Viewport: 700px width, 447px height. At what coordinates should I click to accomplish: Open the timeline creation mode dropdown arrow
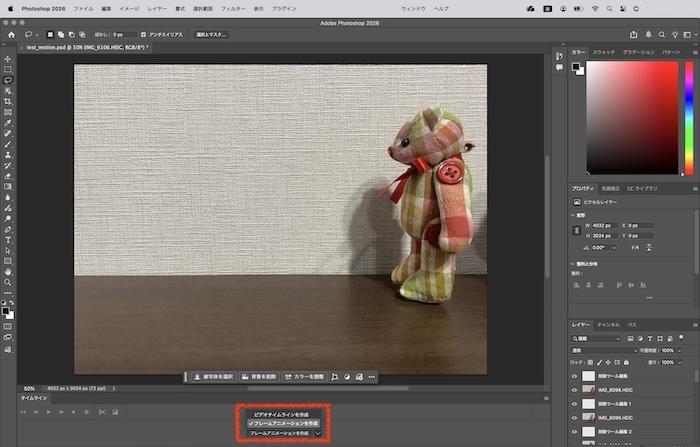(x=319, y=433)
